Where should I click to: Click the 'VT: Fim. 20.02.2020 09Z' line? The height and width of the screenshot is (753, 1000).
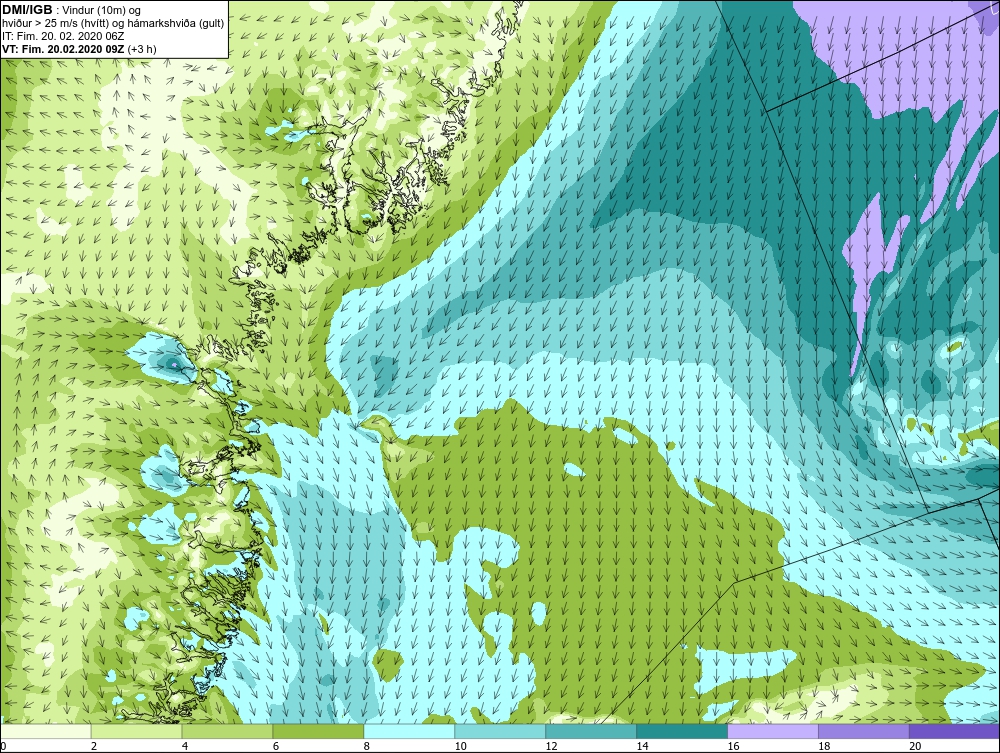tap(64, 49)
